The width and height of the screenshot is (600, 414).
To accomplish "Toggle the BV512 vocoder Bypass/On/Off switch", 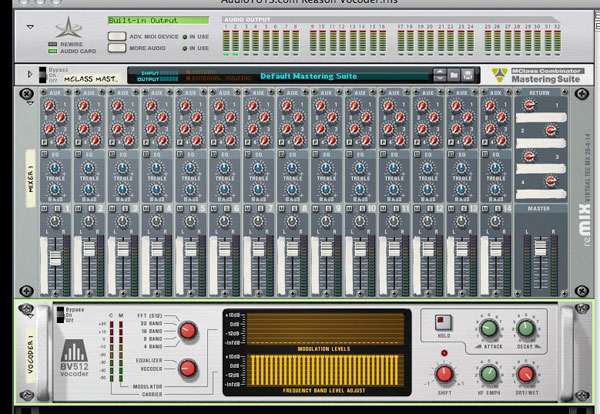I will (60, 315).
